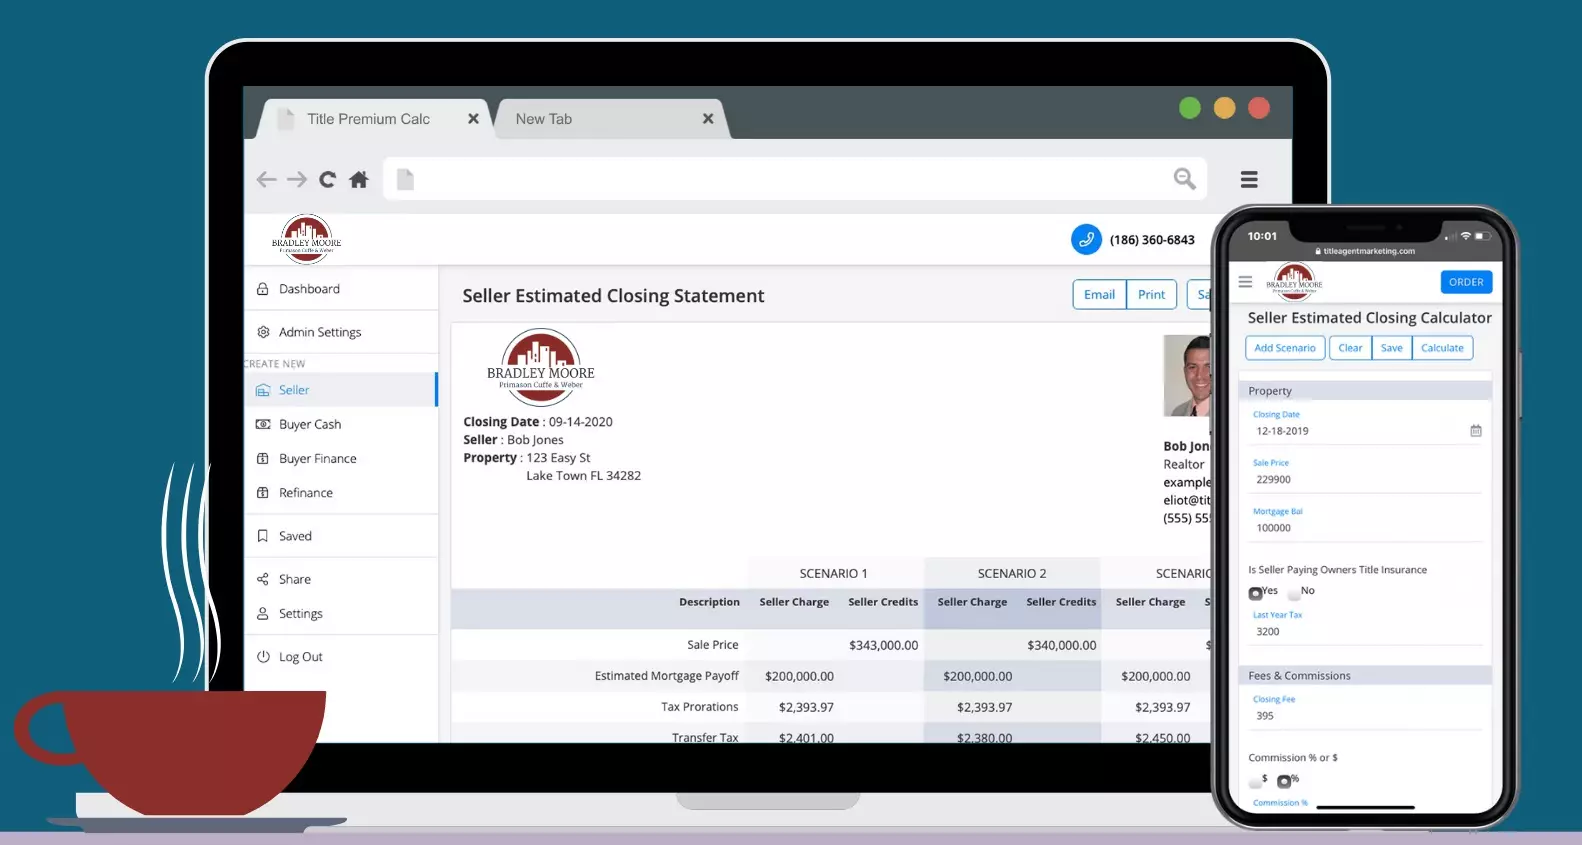
Task: Click the blue ORDER button
Action: (x=1466, y=282)
